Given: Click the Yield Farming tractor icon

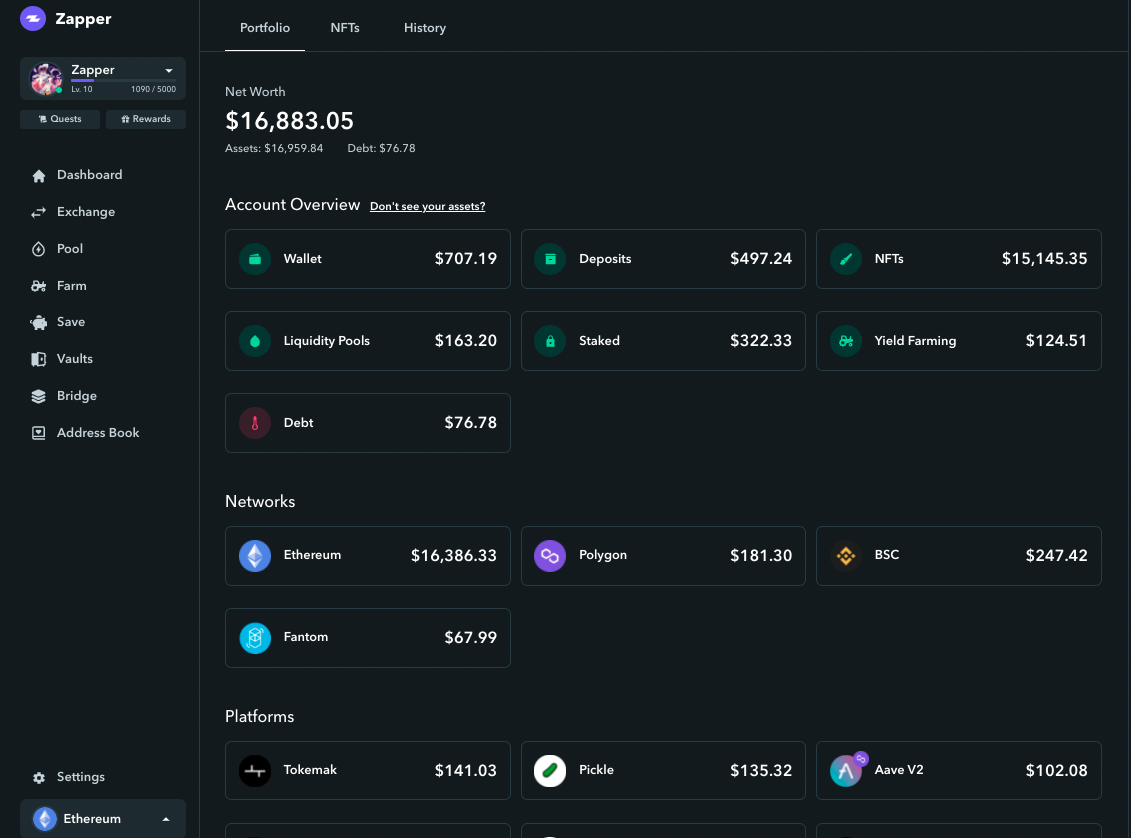Looking at the screenshot, I should [845, 341].
